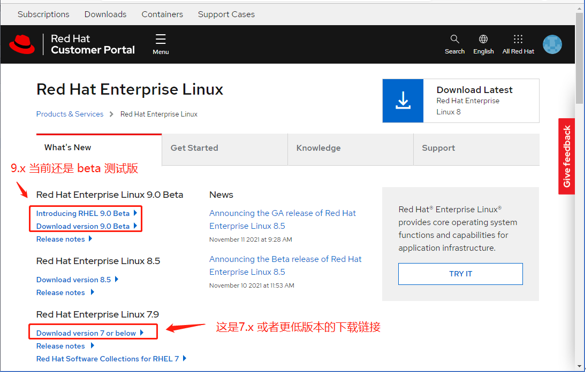The height and width of the screenshot is (374, 586).
Task: Follow the Products & Services breadcrumb link
Action: (70, 114)
